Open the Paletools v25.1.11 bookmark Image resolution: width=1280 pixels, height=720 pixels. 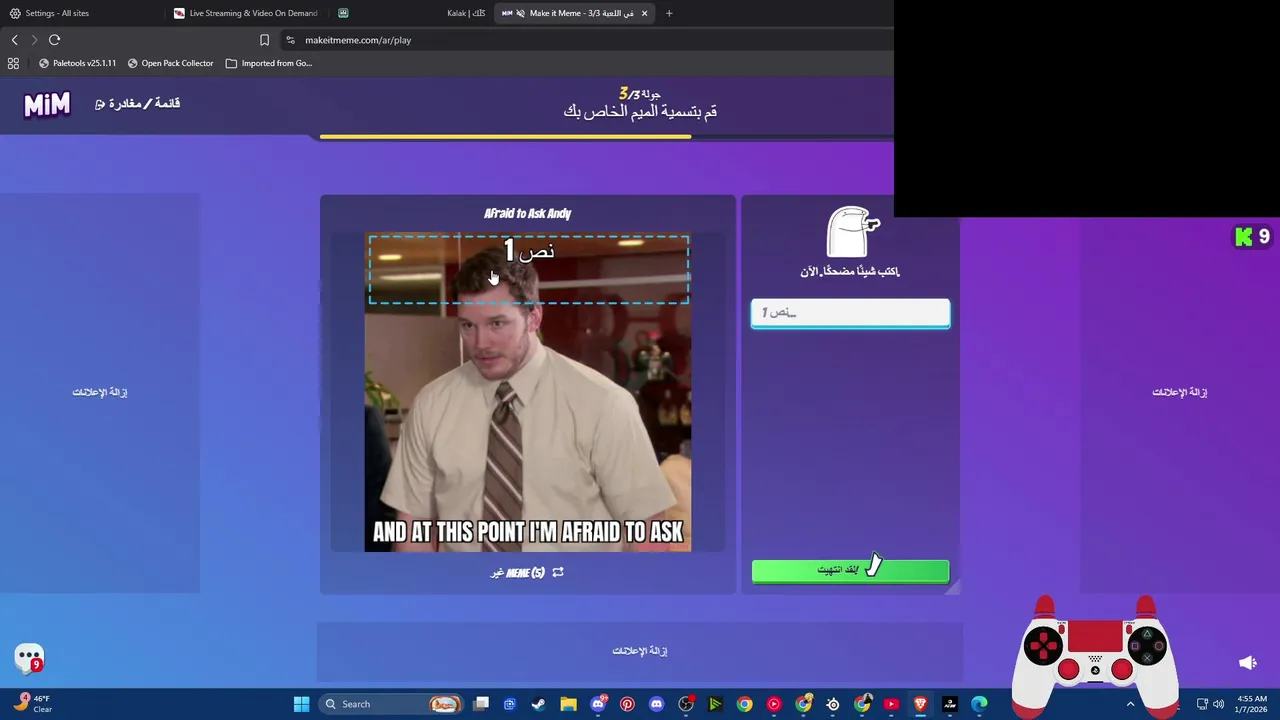(78, 63)
